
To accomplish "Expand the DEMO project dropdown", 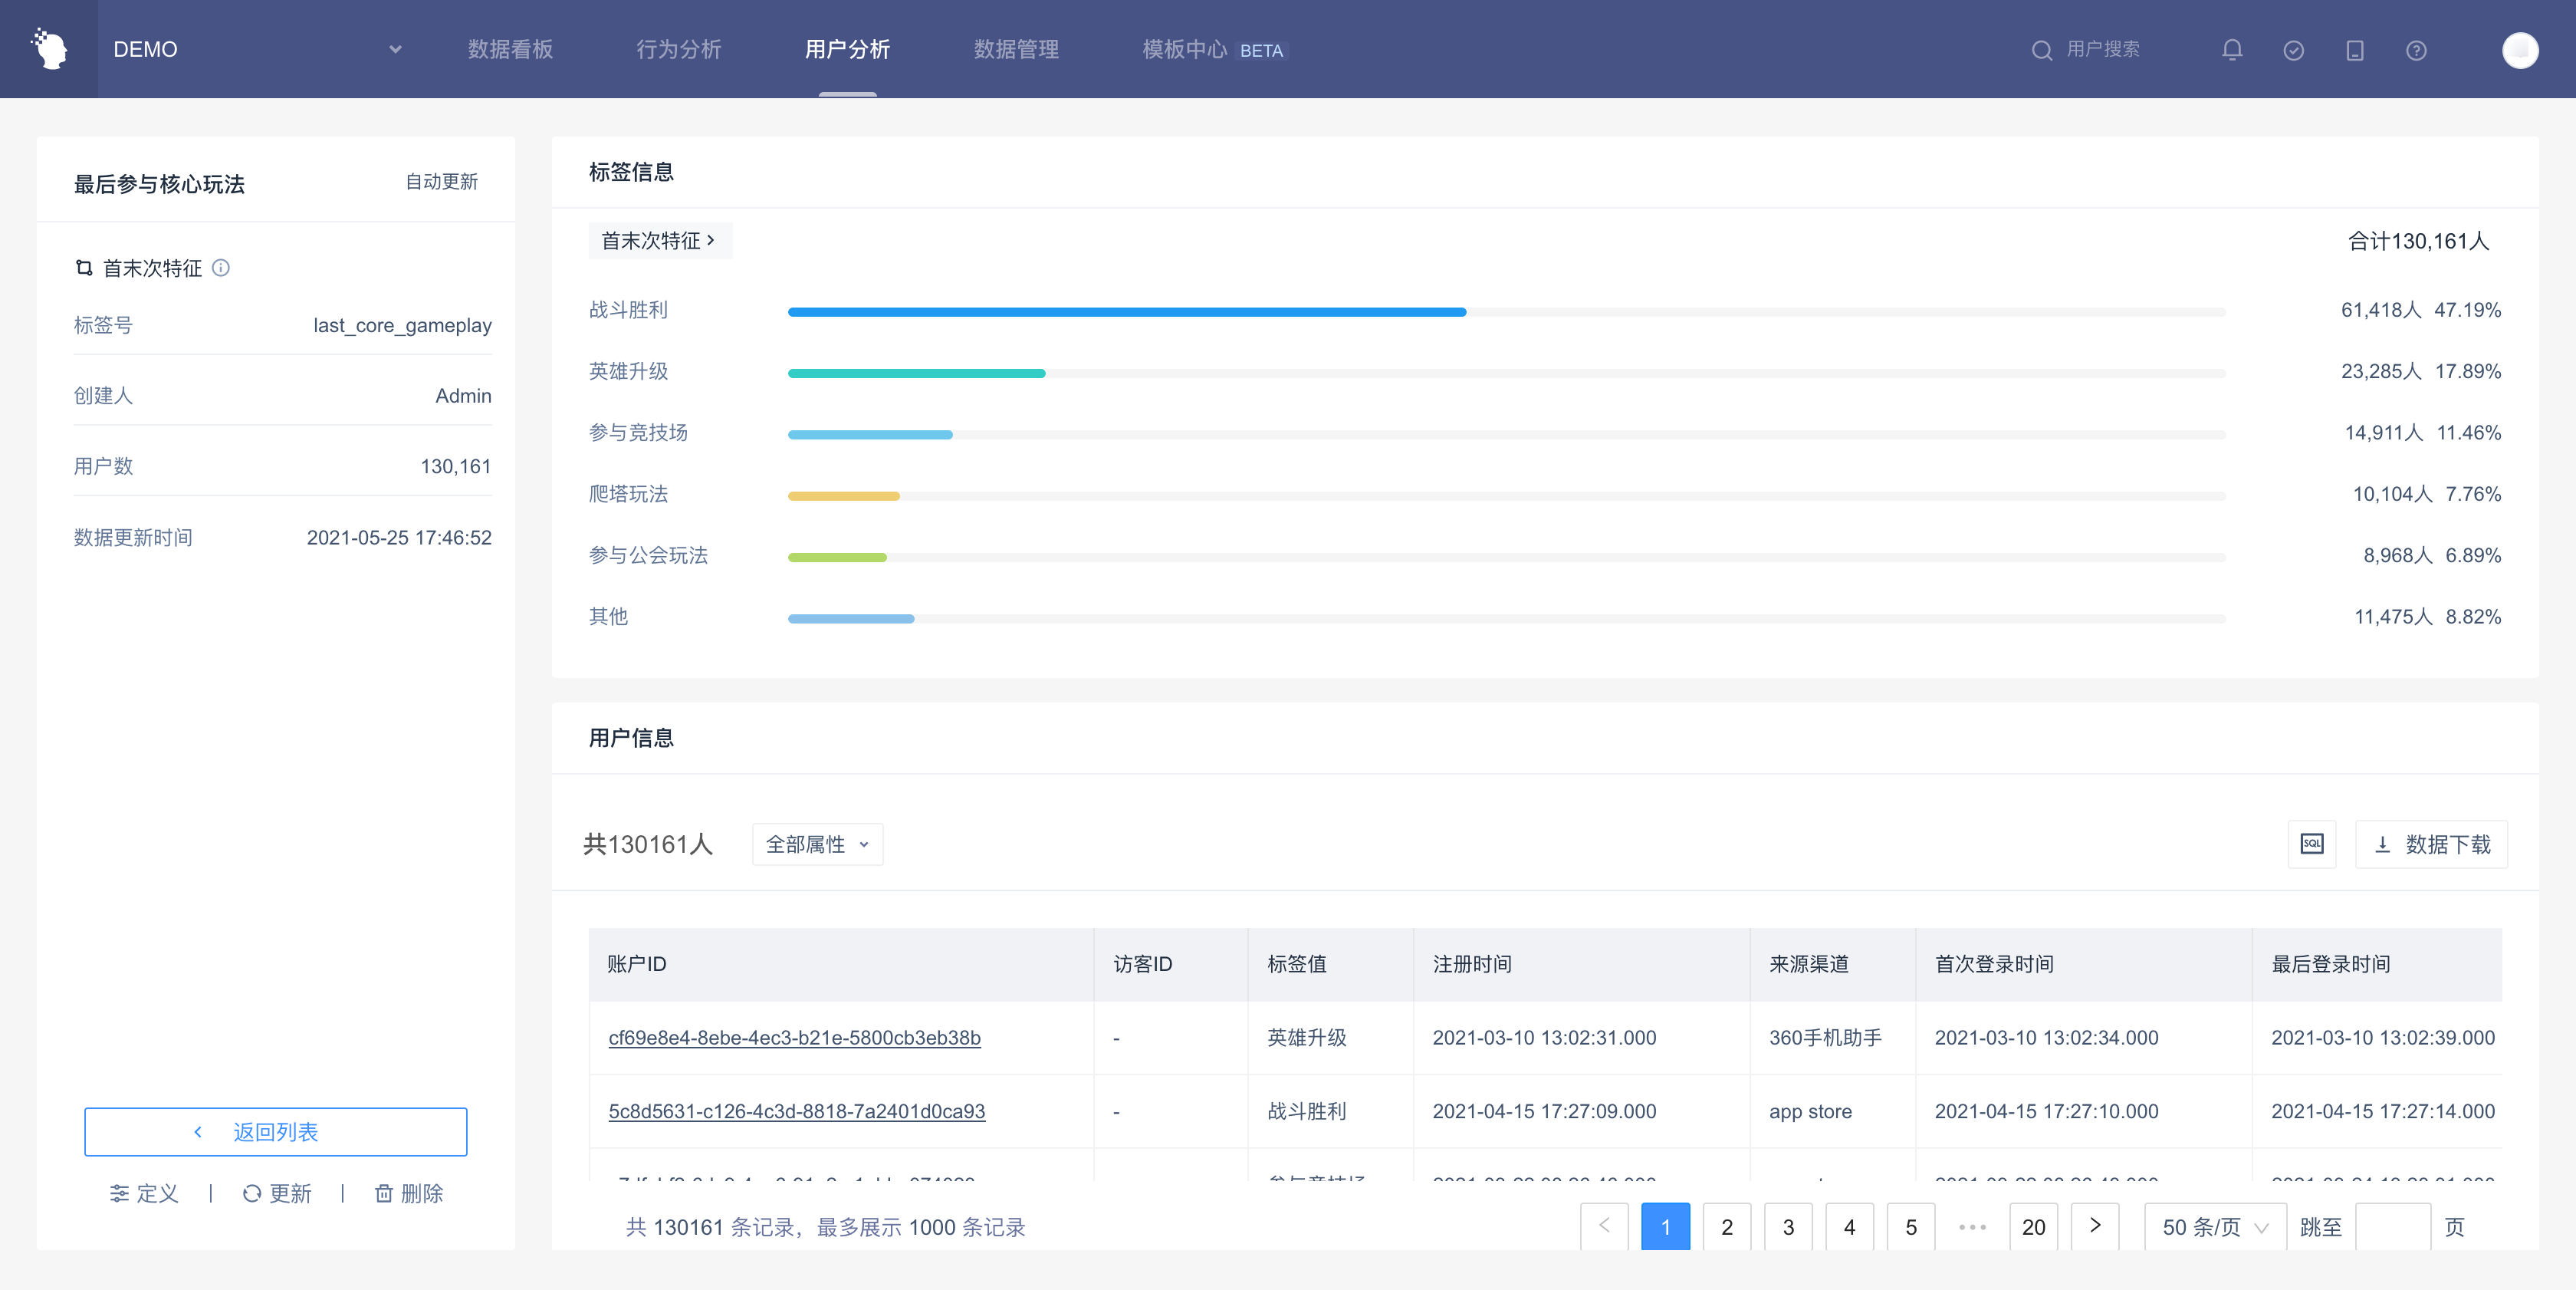I will (395, 49).
